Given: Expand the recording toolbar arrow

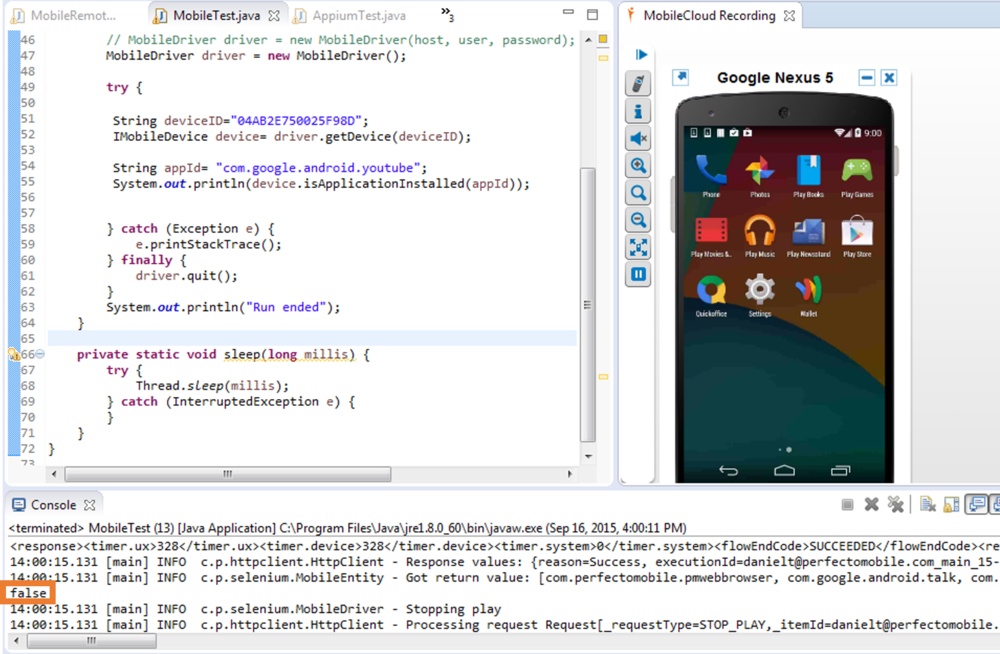Looking at the screenshot, I should [x=641, y=54].
